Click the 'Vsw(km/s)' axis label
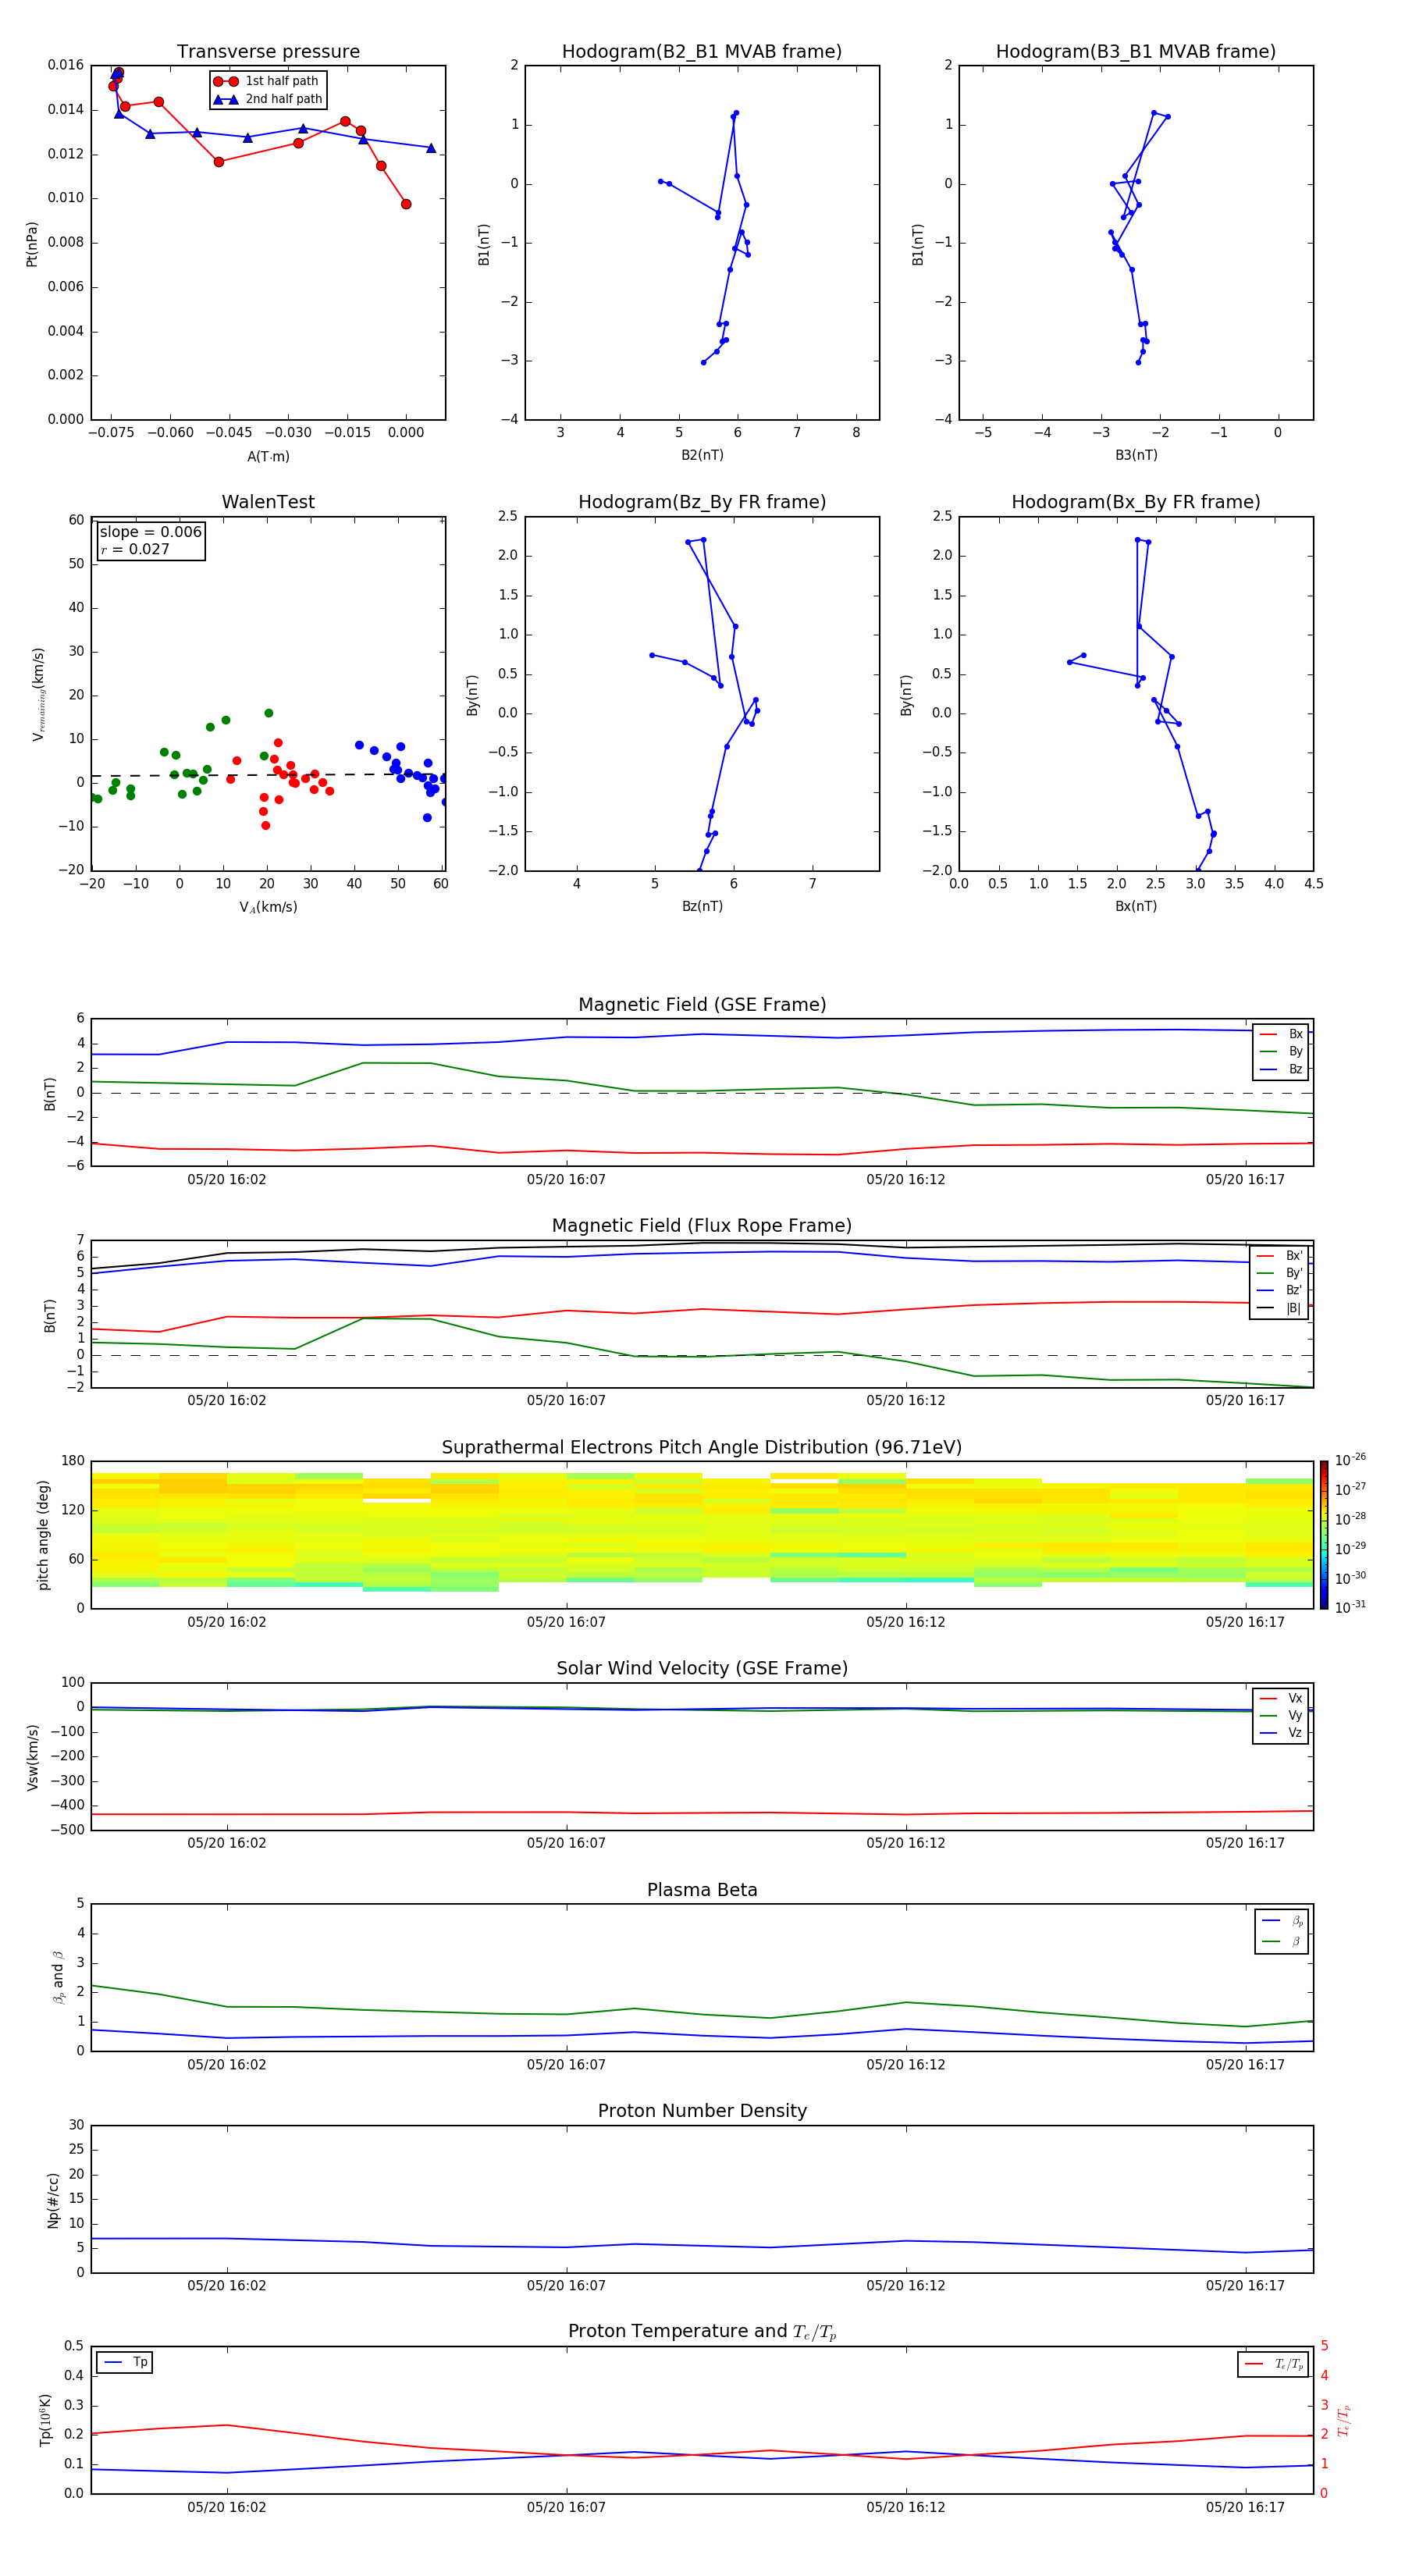Image resolution: width=1405 pixels, height=2576 pixels. (33, 1757)
